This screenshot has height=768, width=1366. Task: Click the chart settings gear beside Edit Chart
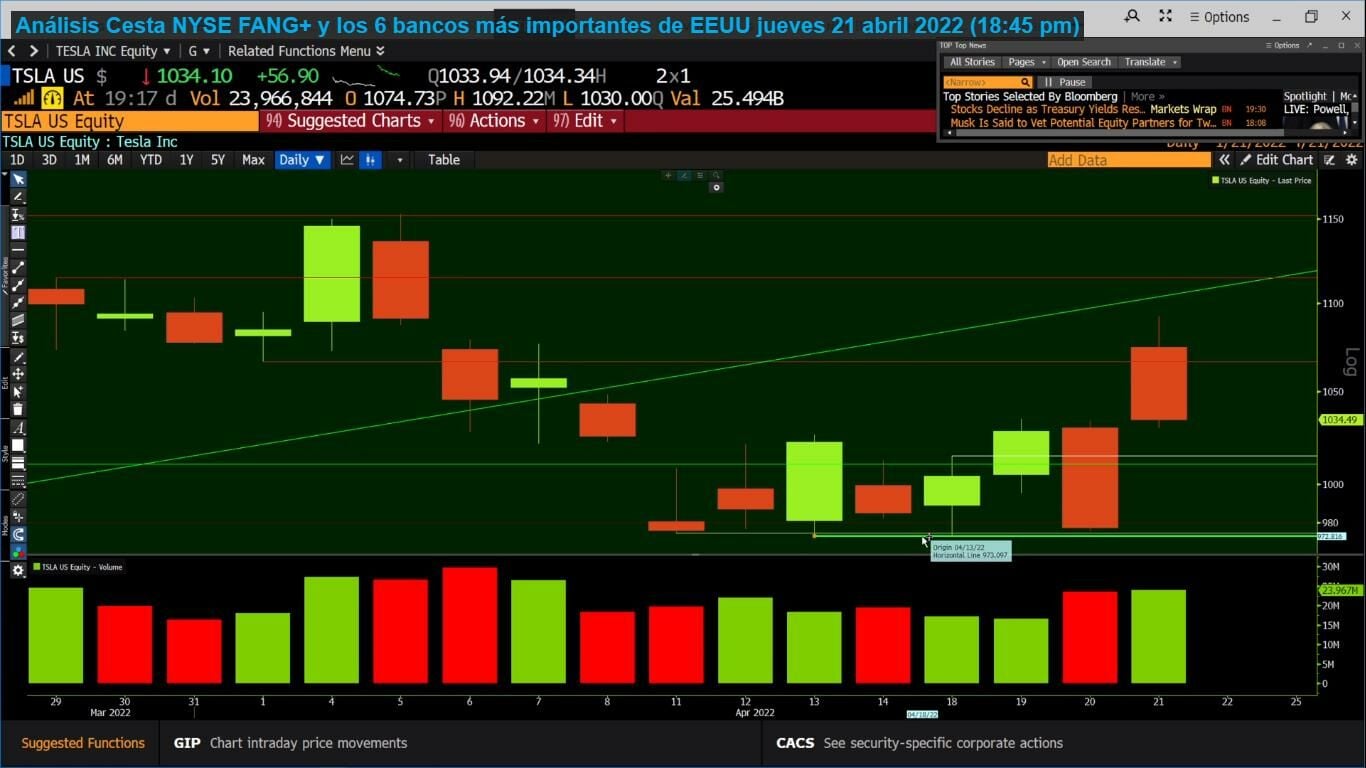click(1352, 160)
